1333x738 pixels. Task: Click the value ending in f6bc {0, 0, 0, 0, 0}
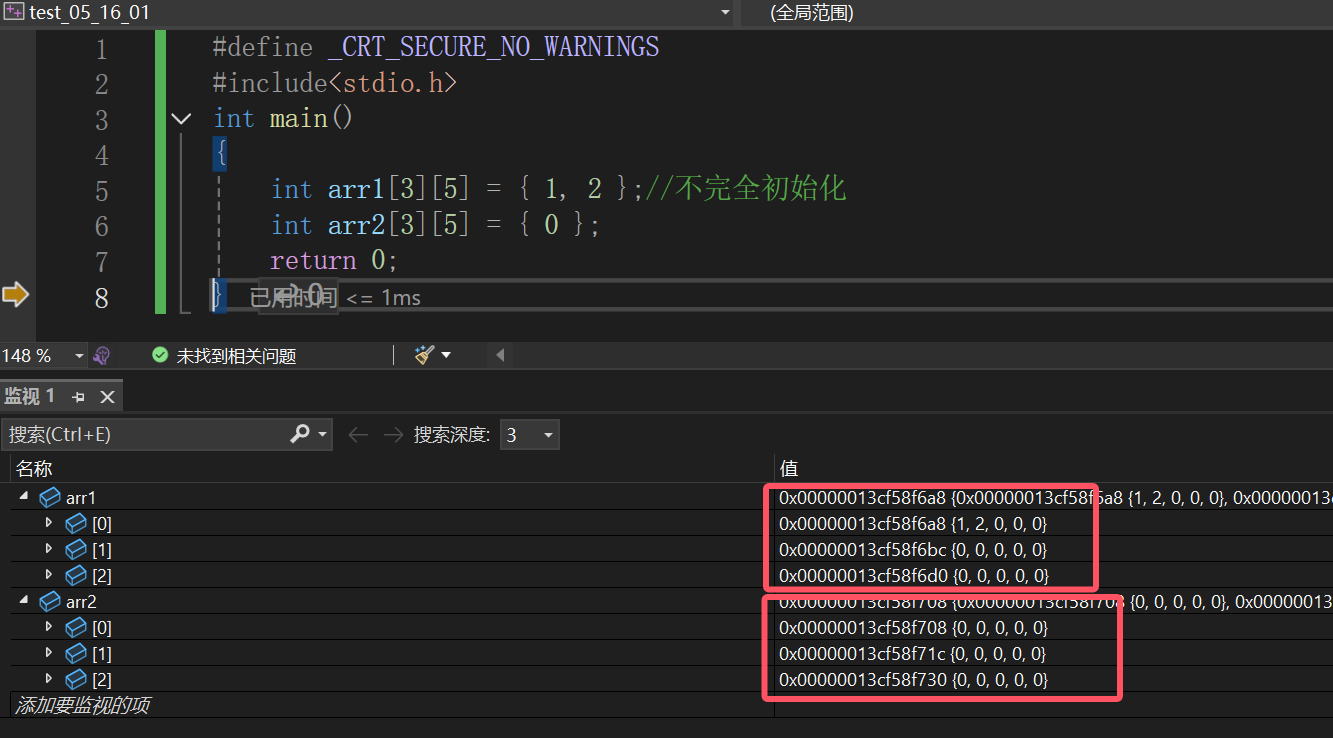click(914, 549)
